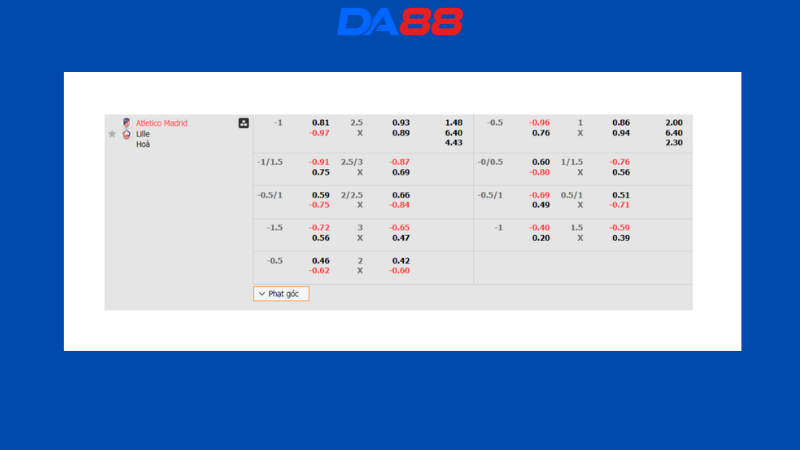
Task: Choose first-half over odds 0.86
Action: pos(621,122)
